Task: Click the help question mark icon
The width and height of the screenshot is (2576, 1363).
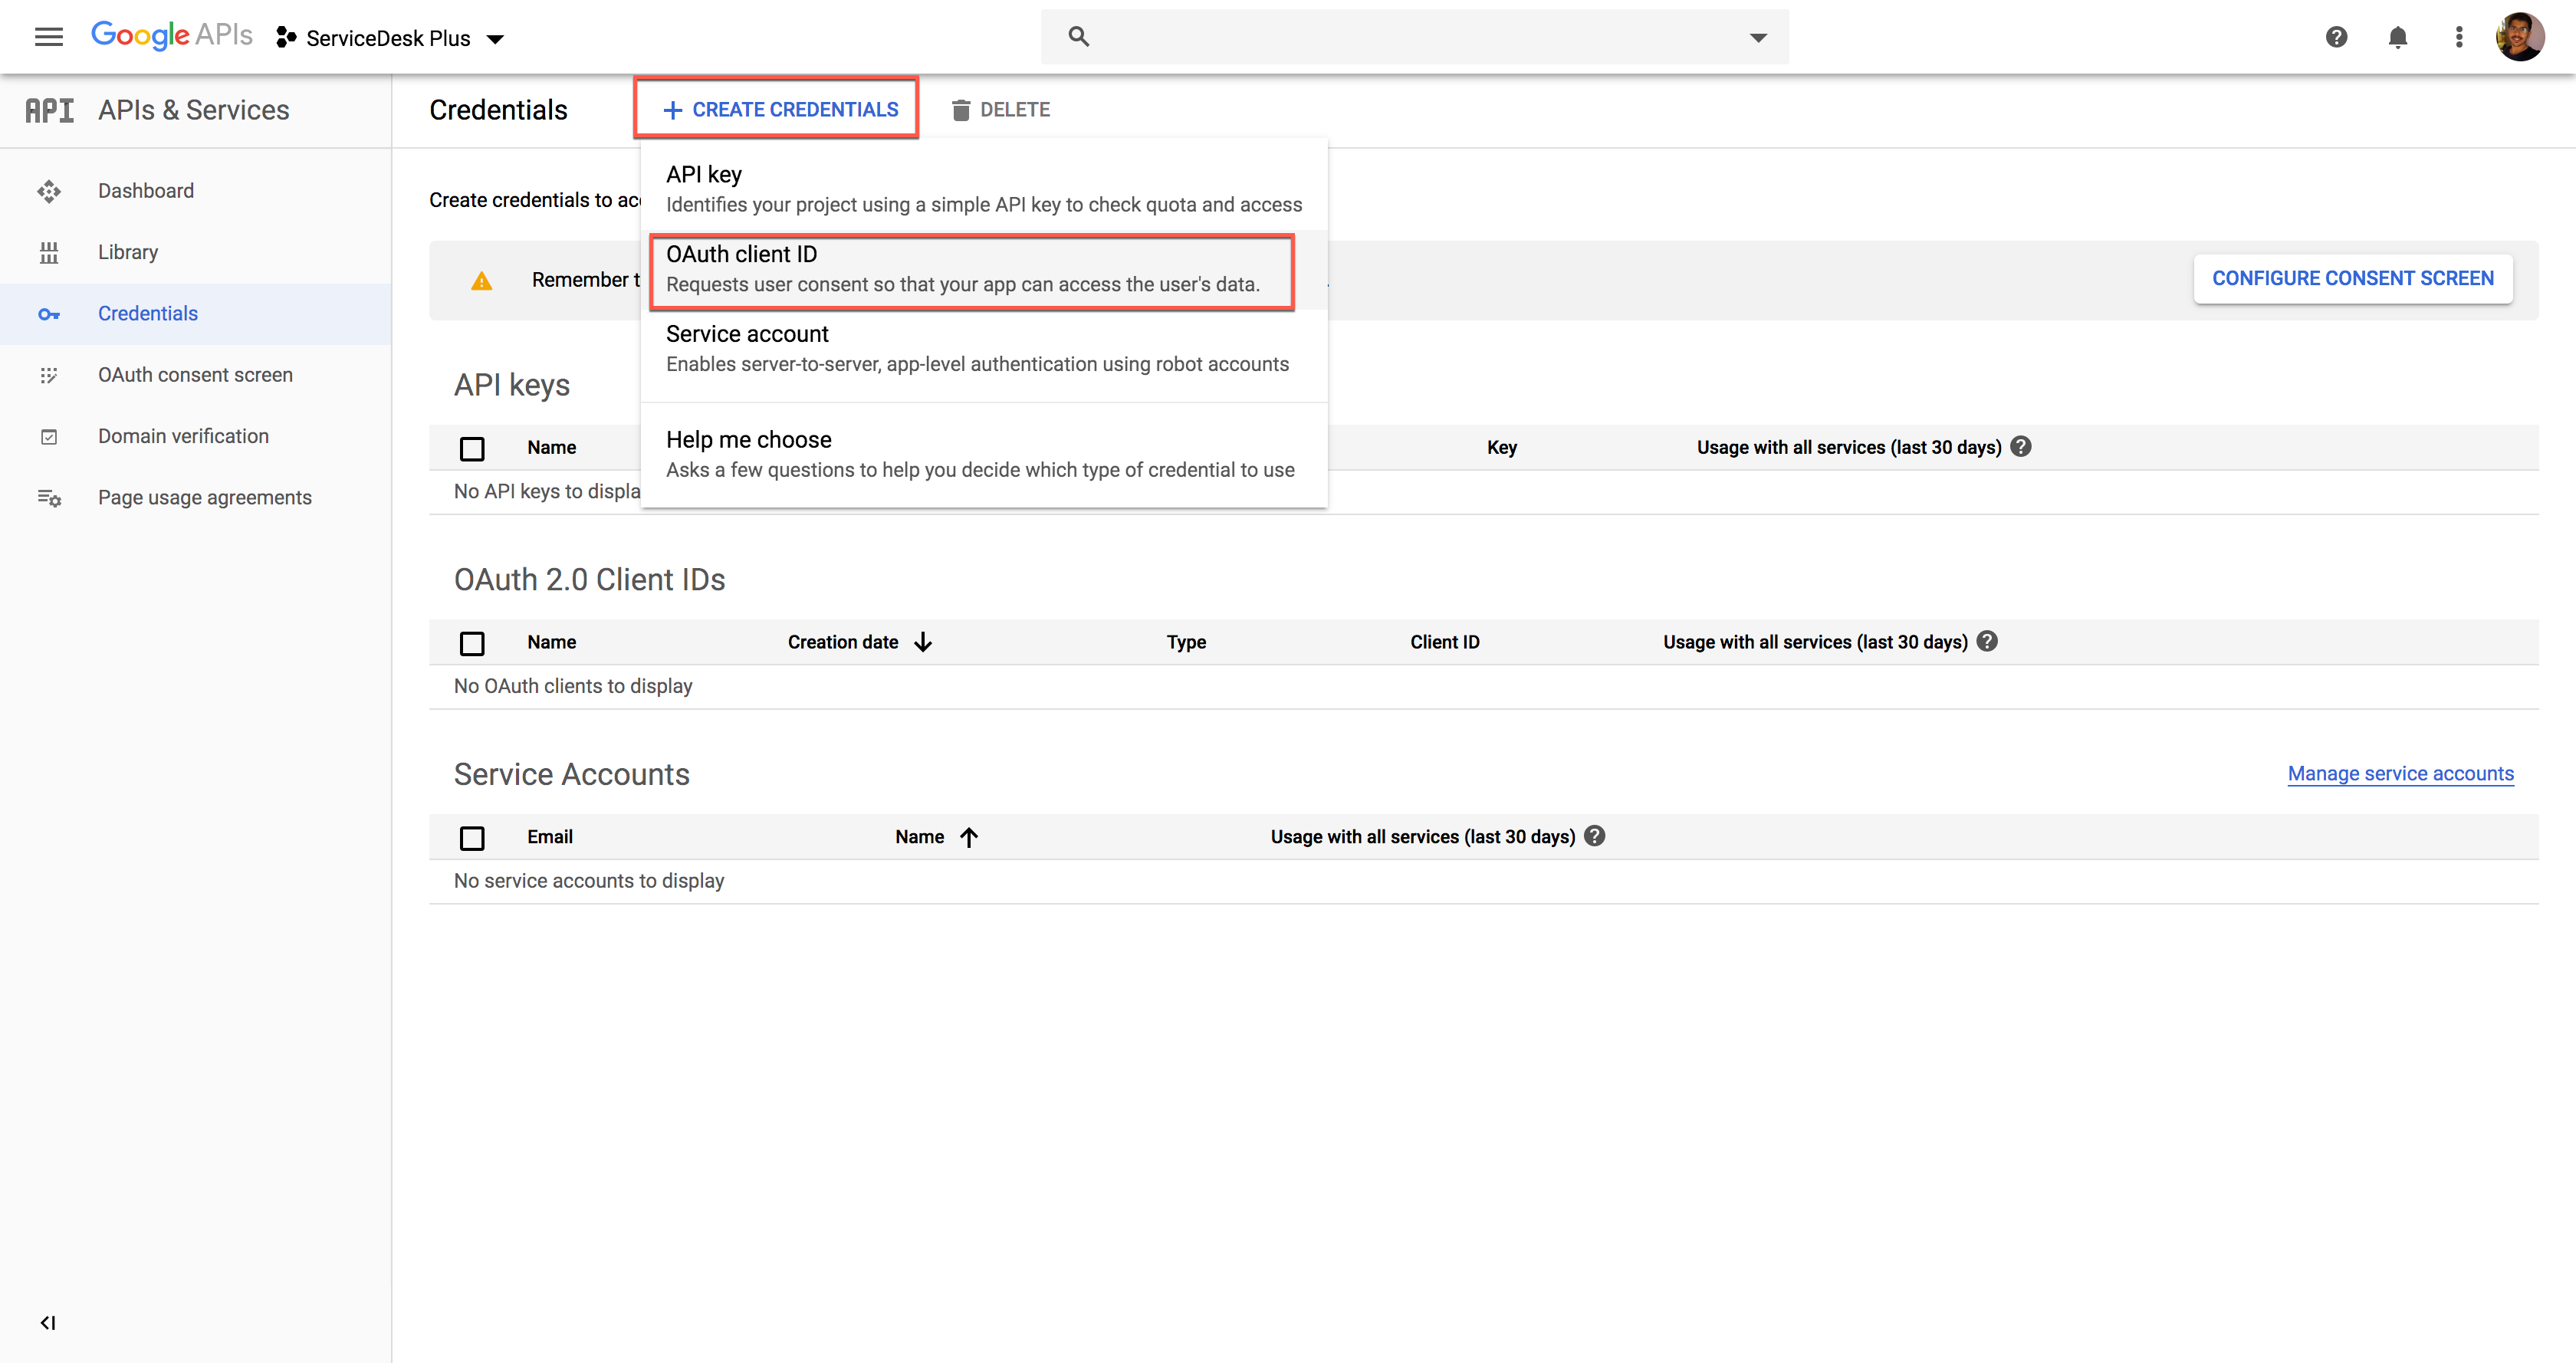Action: (x=2336, y=37)
